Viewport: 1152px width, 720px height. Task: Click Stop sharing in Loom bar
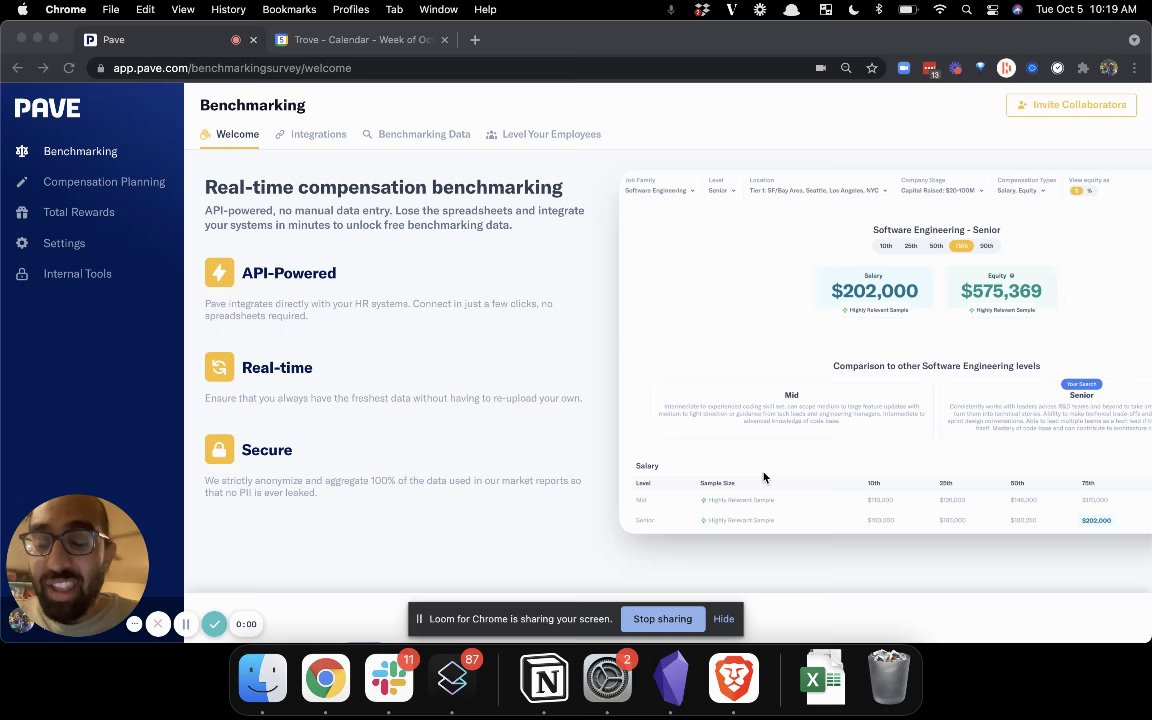coord(663,619)
